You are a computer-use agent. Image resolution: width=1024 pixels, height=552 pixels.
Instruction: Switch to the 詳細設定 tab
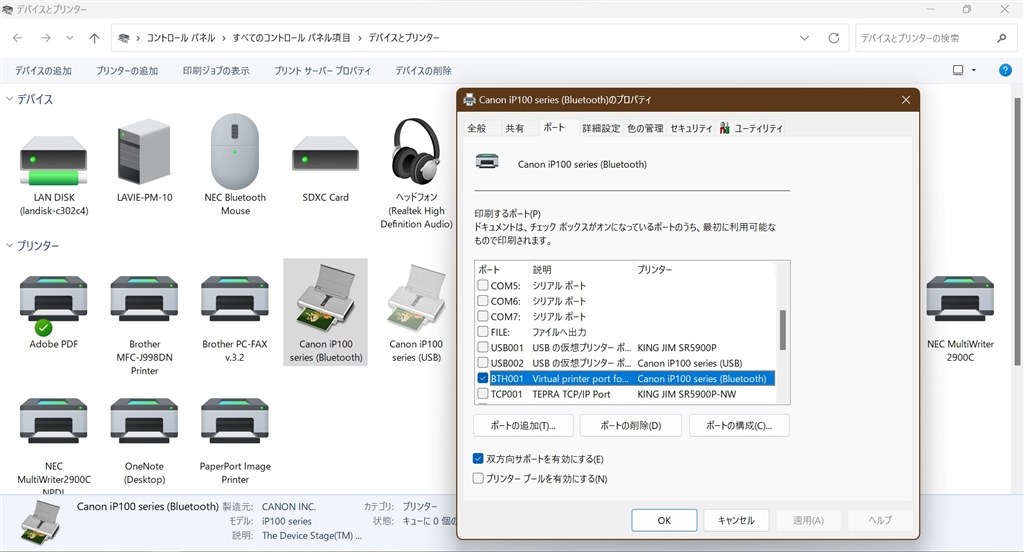point(601,128)
